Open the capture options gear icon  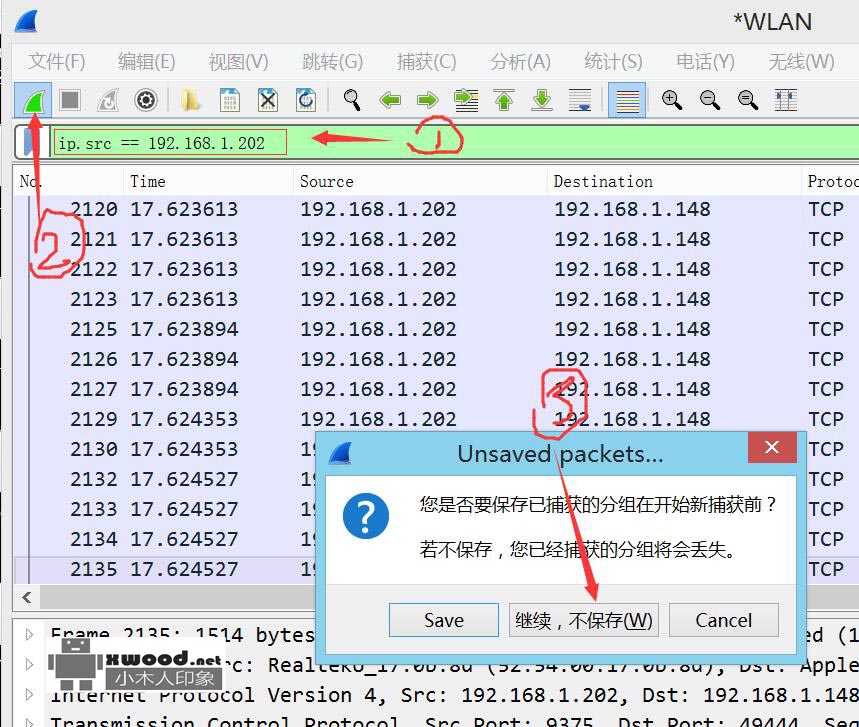[x=145, y=100]
